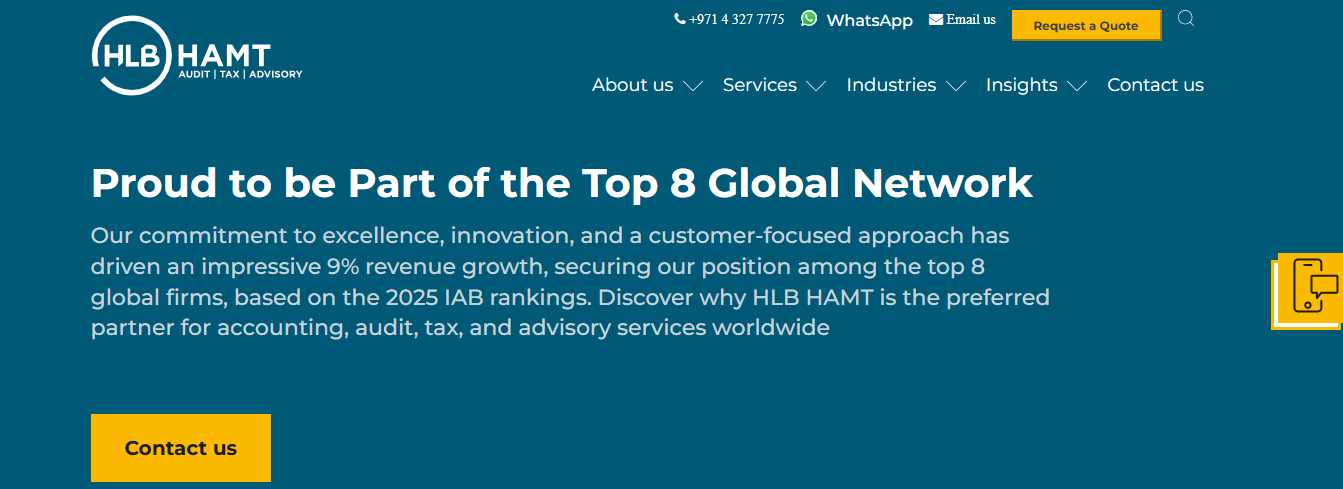Click the yellow Contact us hero button
This screenshot has height=489, width=1343.
[x=181, y=448]
